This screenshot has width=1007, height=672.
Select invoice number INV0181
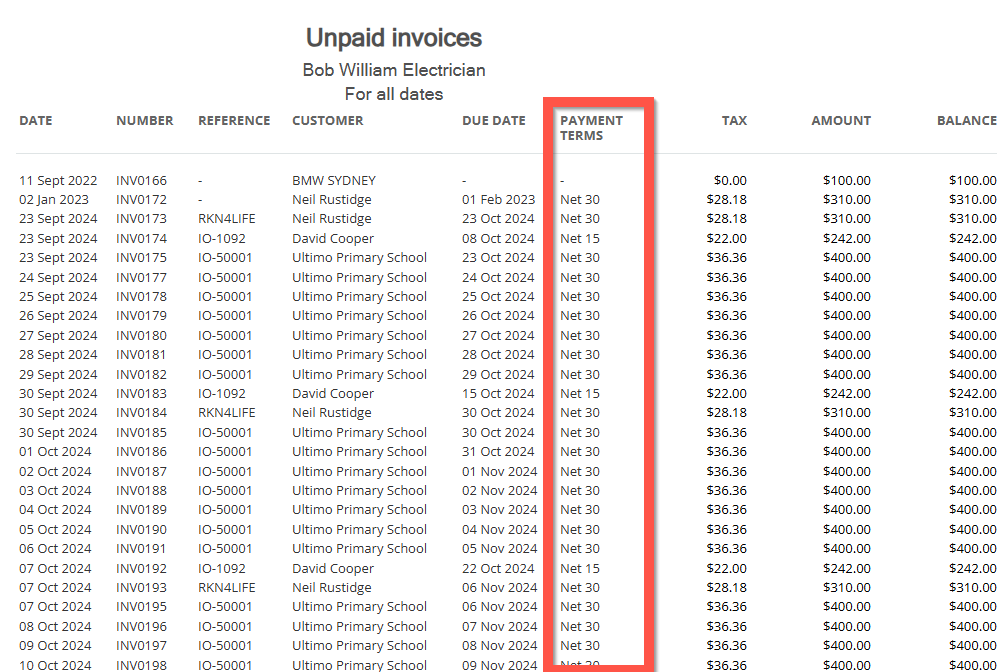pos(141,355)
